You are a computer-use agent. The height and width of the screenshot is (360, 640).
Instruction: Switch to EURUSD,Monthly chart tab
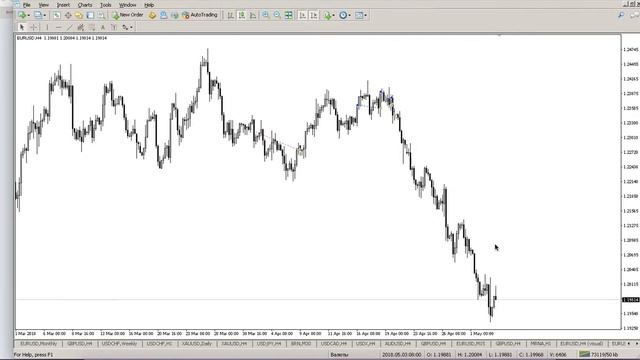(x=39, y=344)
